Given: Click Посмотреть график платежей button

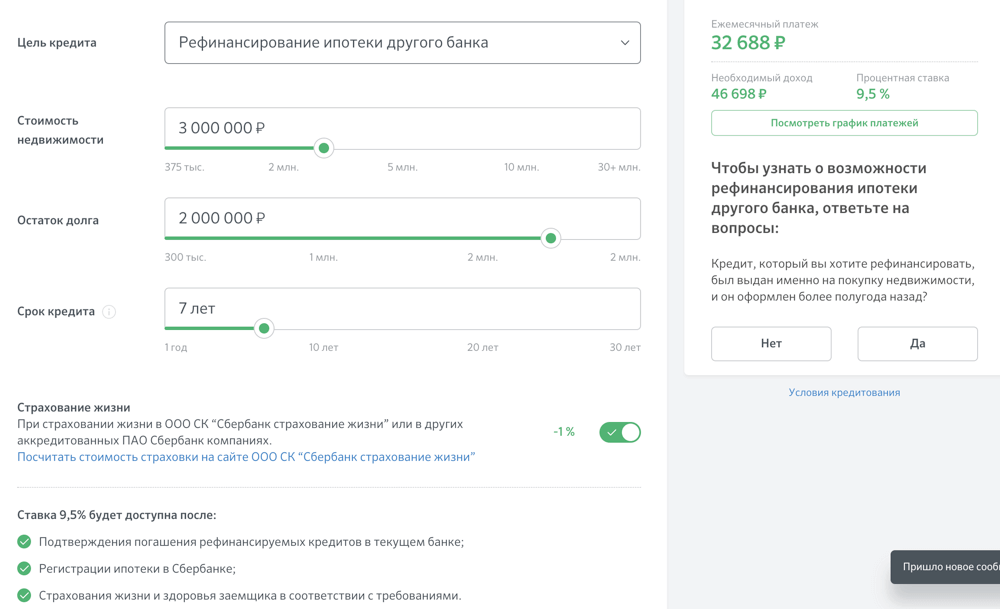Looking at the screenshot, I should coord(844,123).
